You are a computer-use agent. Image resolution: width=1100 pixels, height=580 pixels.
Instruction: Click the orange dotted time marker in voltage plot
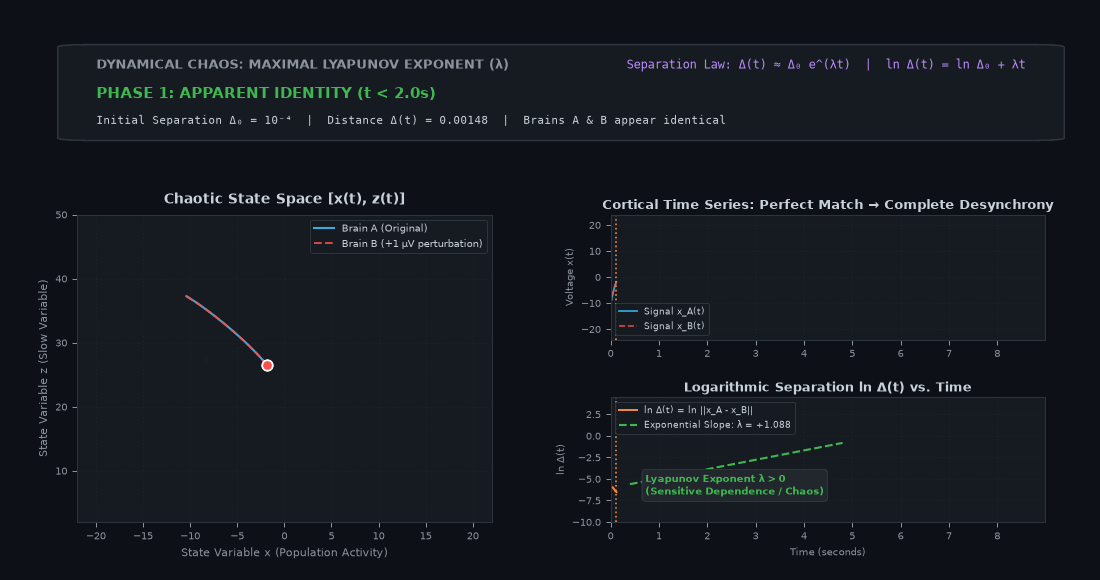pyautogui.click(x=616, y=278)
